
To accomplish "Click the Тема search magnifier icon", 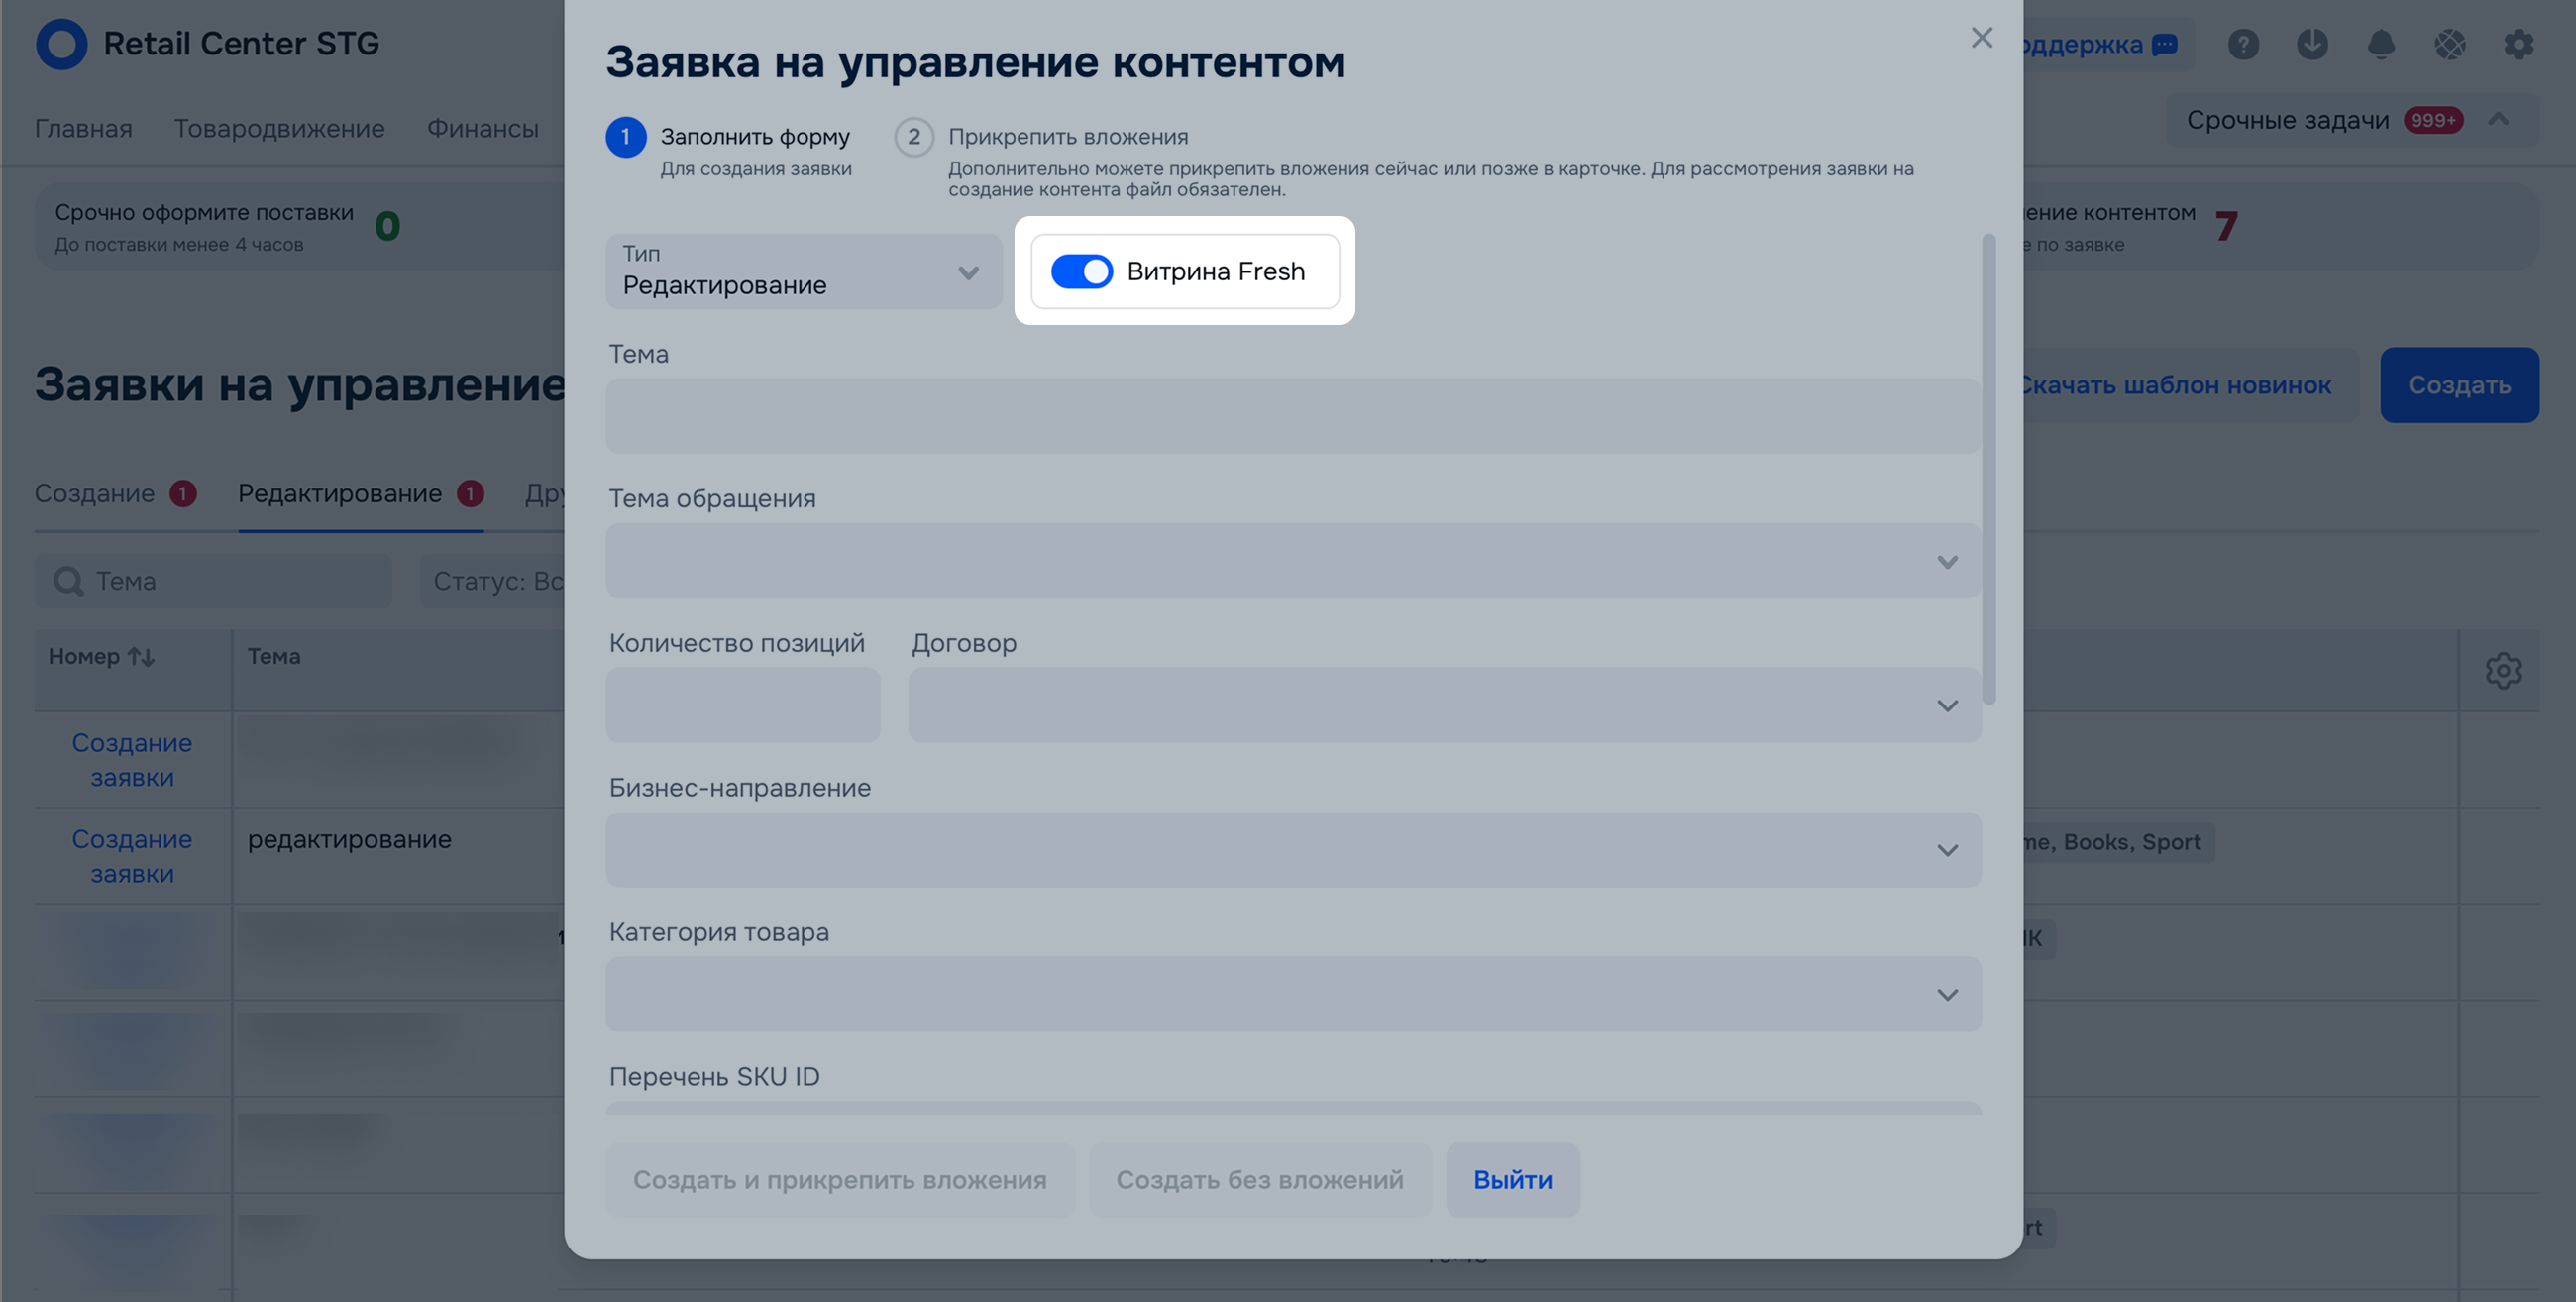I will click(68, 581).
